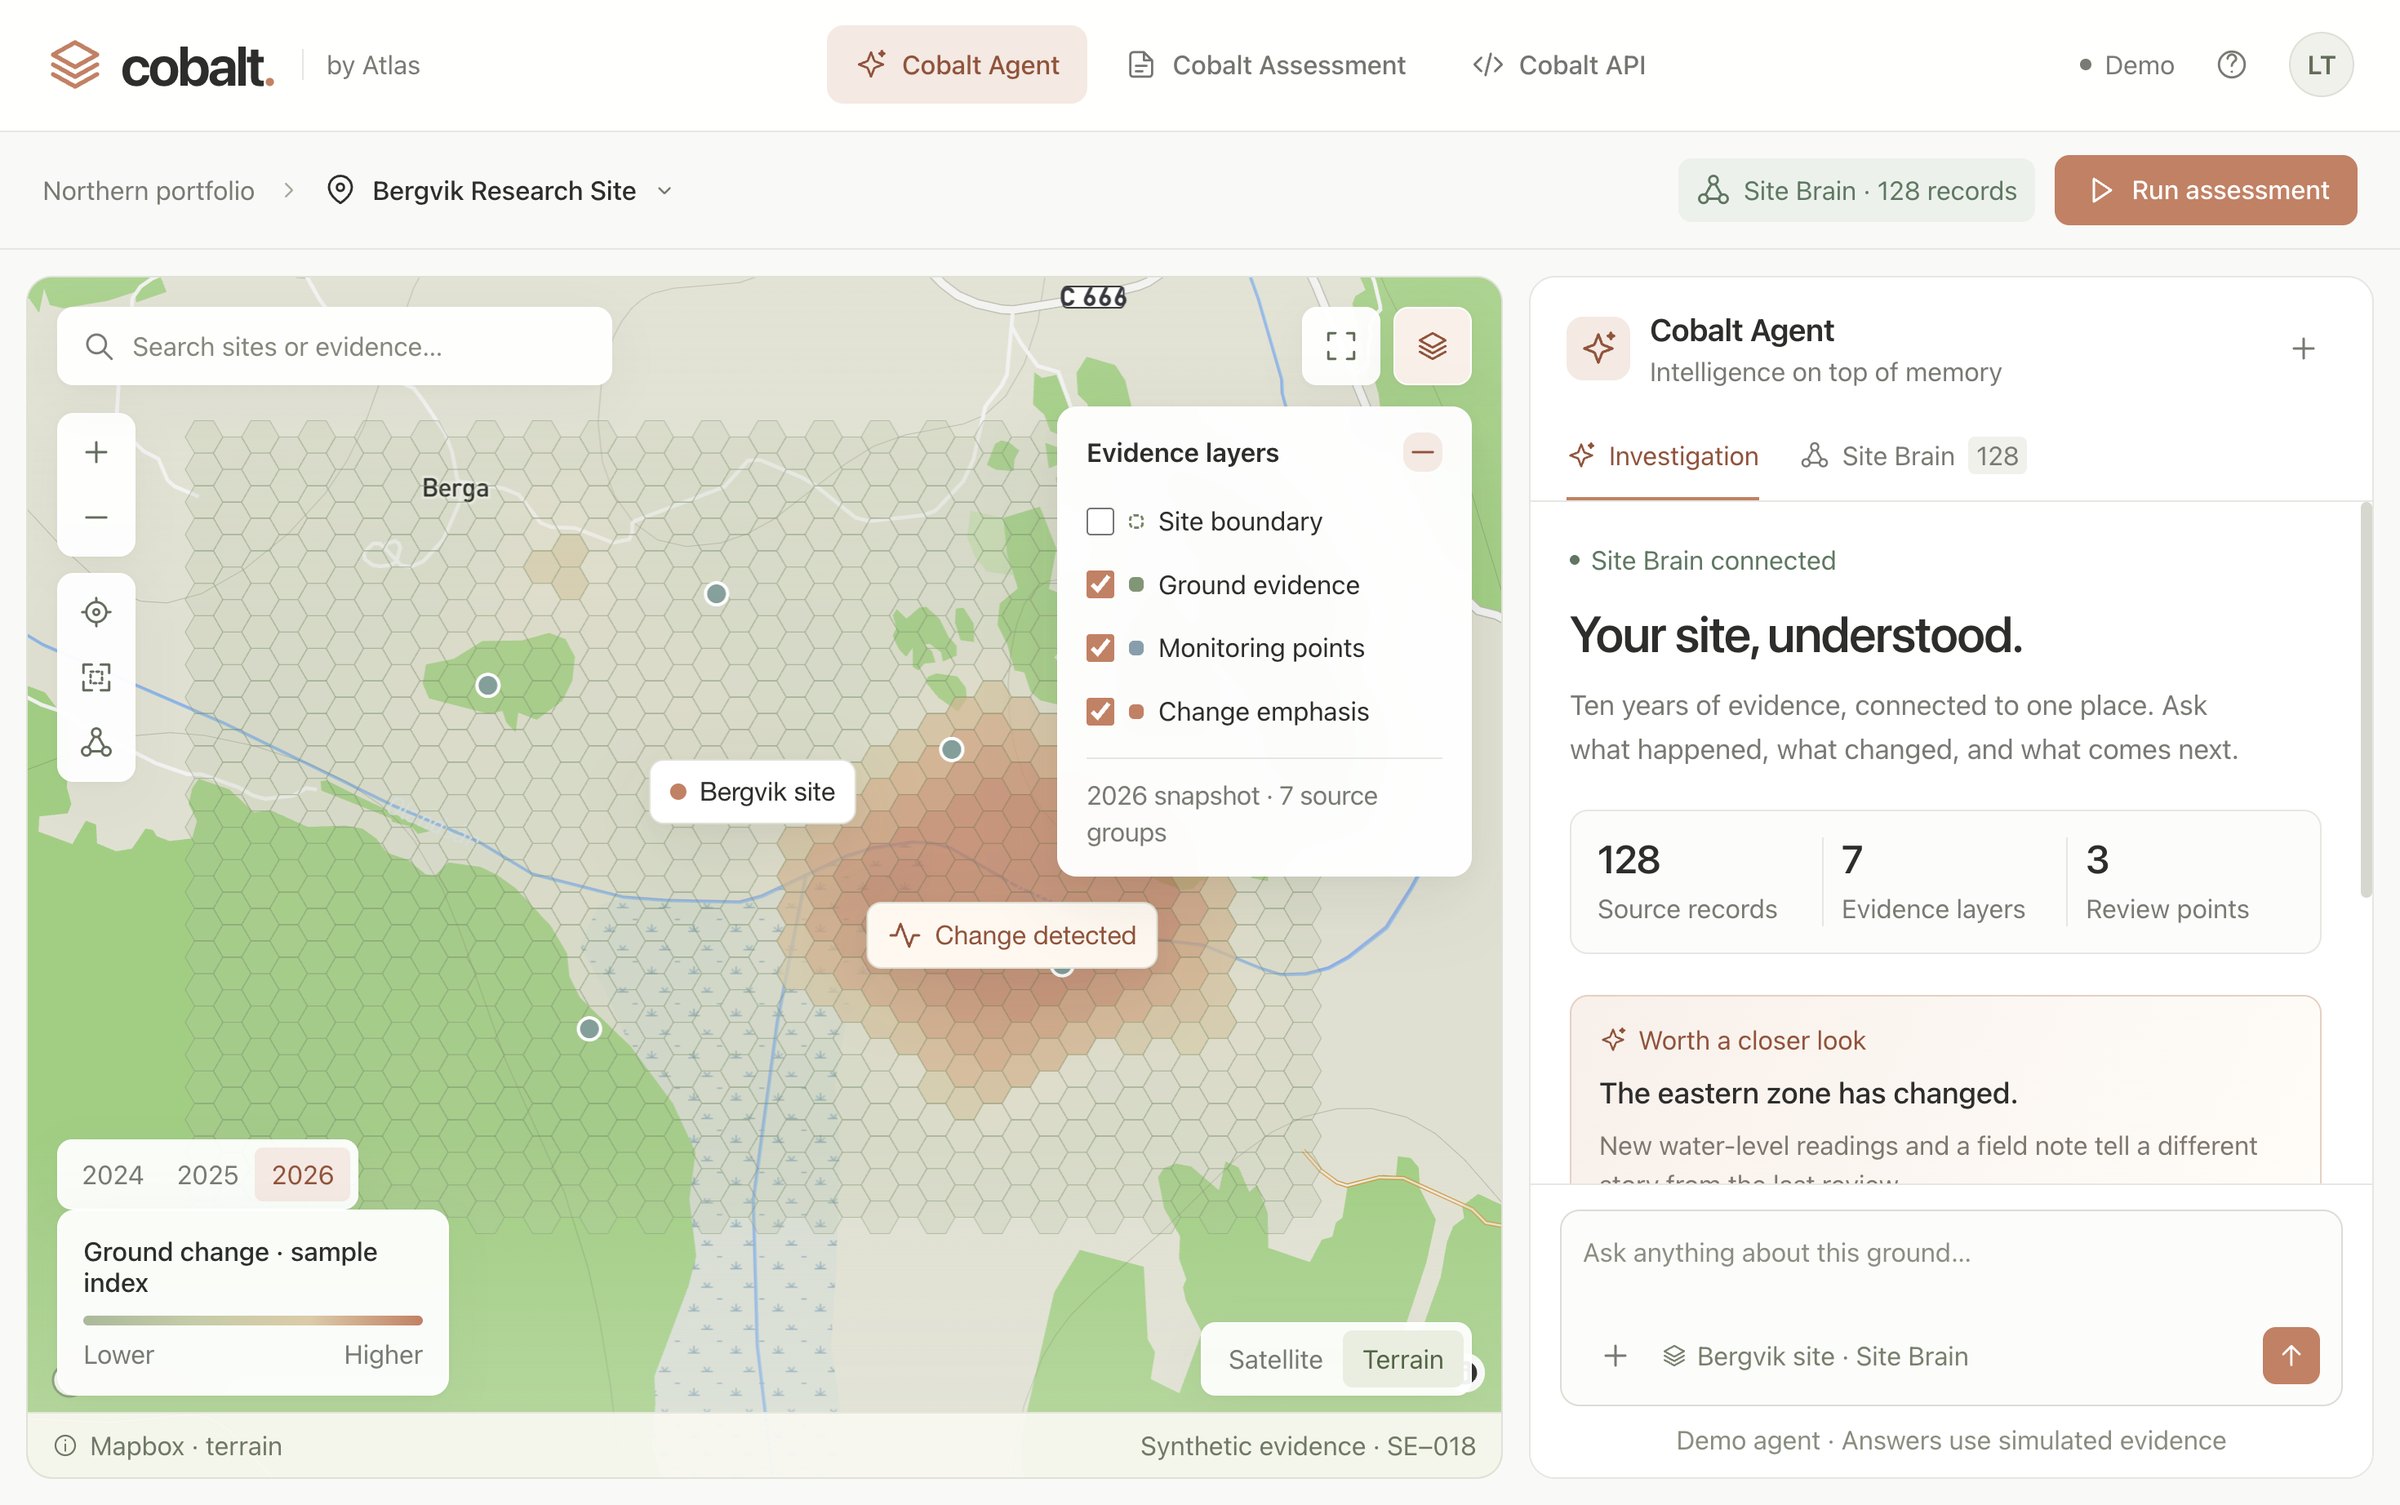Start a new conversation with plus icon
The image size is (2400, 1505).
tap(2303, 349)
